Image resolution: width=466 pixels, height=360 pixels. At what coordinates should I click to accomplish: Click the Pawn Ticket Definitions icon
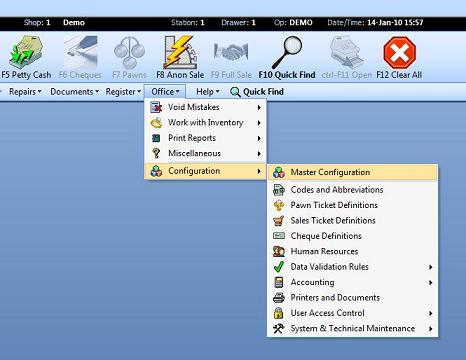279,205
